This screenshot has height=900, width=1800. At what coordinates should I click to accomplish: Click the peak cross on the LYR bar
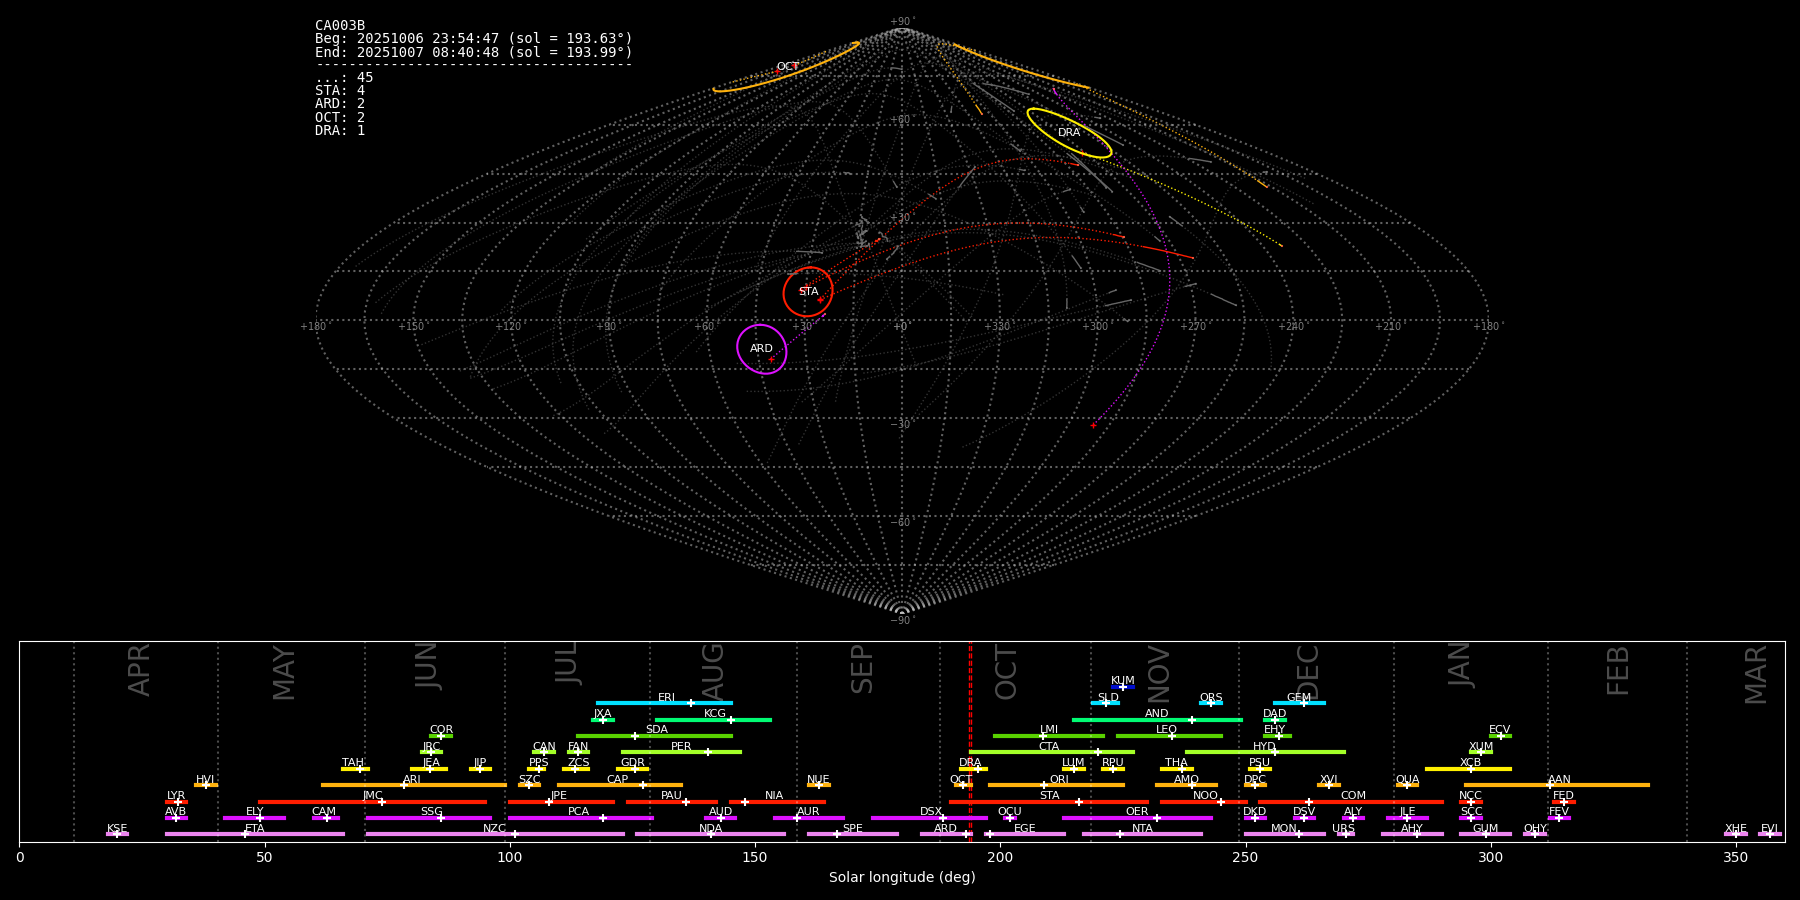[178, 802]
